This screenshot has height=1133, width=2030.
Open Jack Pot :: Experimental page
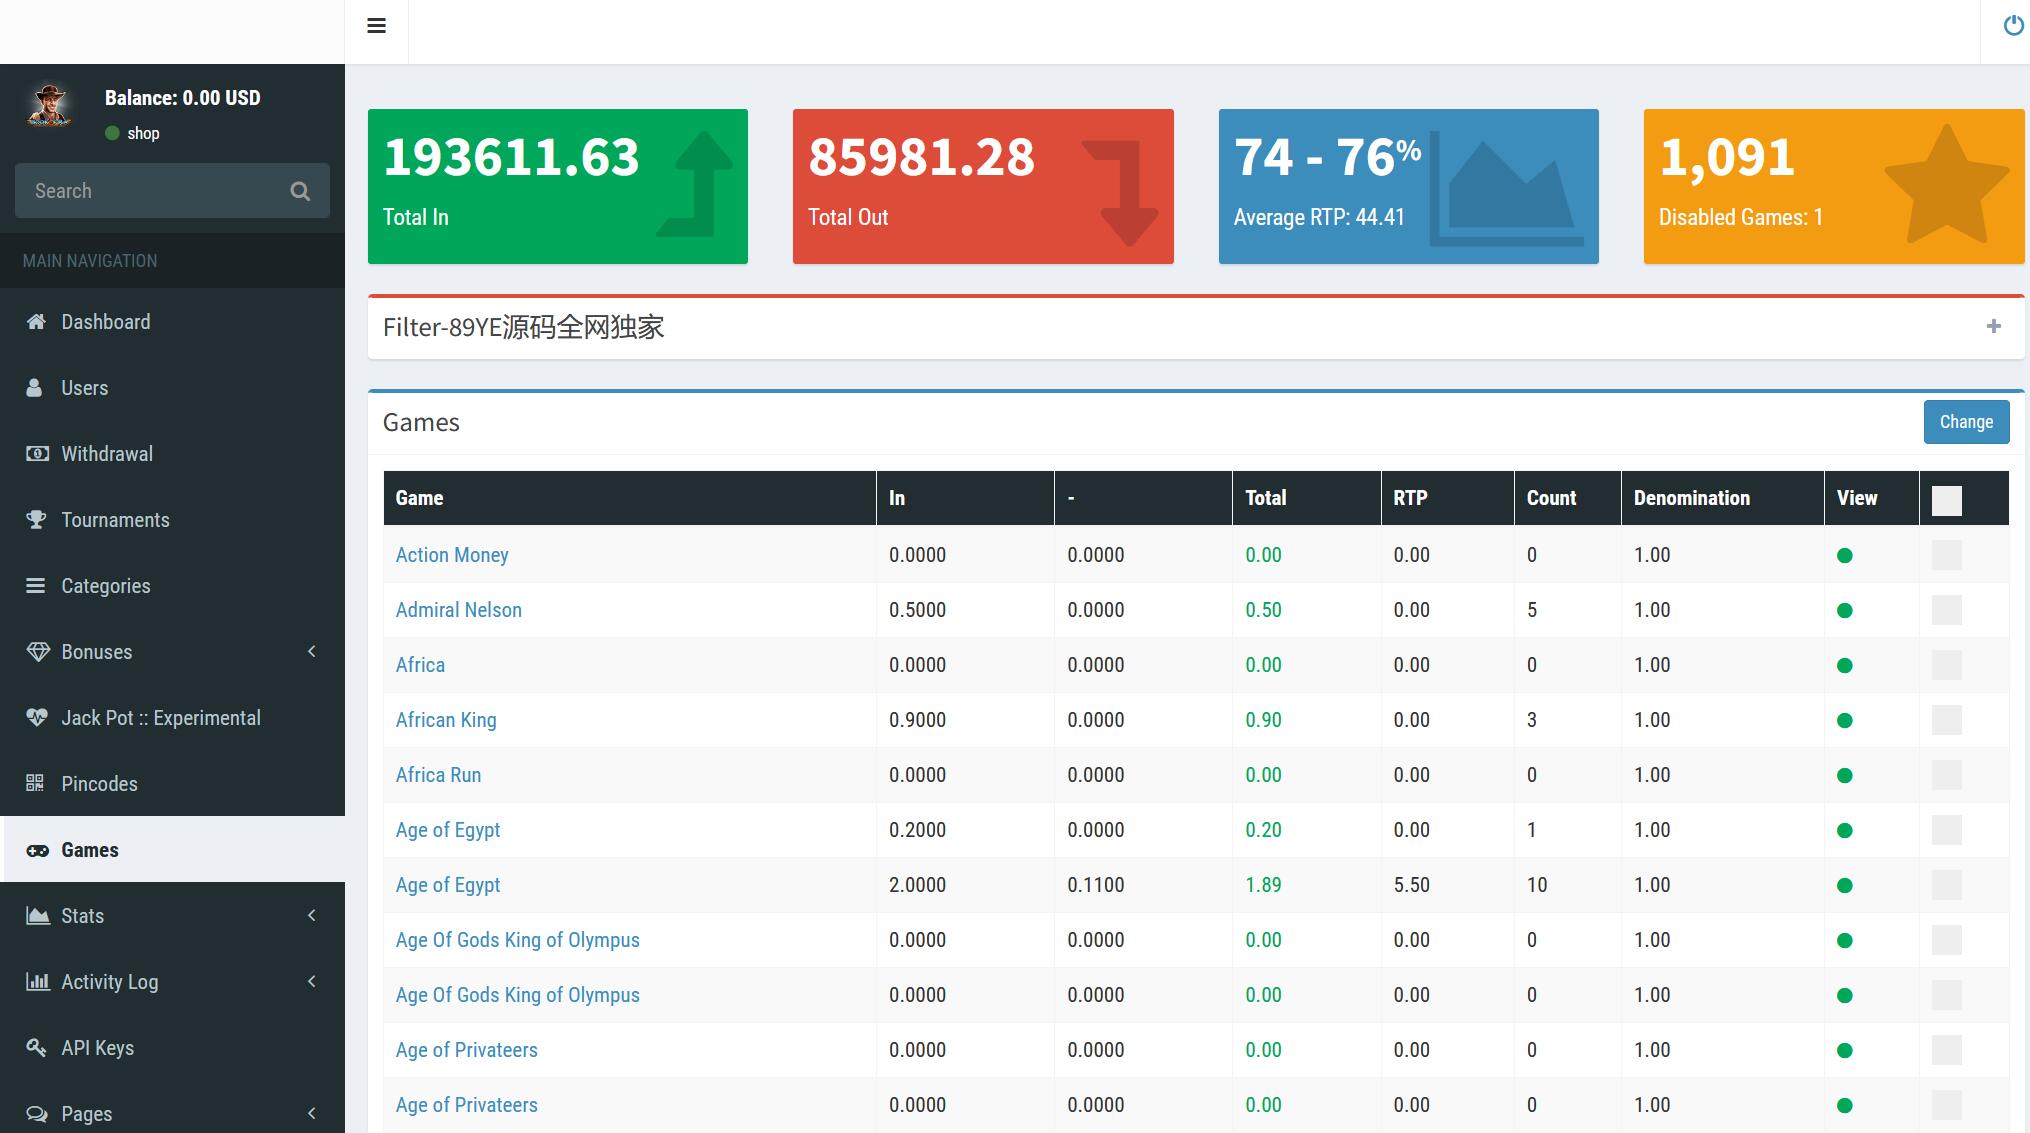click(x=172, y=718)
